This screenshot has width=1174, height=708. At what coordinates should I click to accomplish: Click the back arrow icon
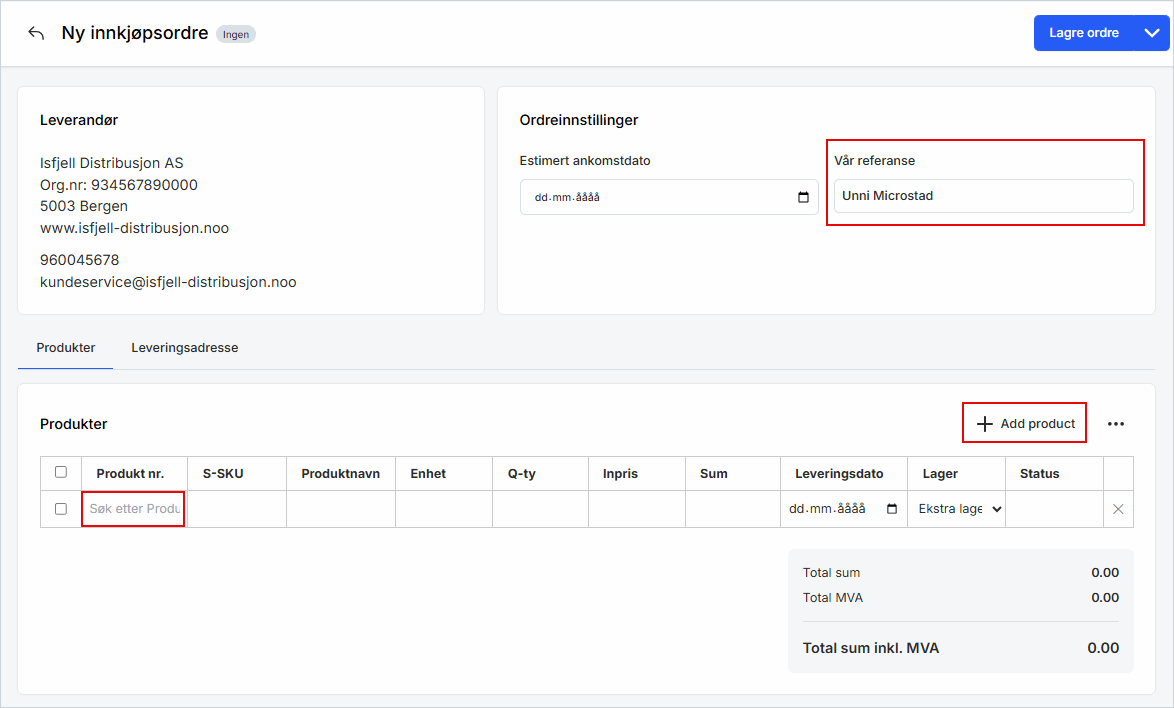pos(36,33)
